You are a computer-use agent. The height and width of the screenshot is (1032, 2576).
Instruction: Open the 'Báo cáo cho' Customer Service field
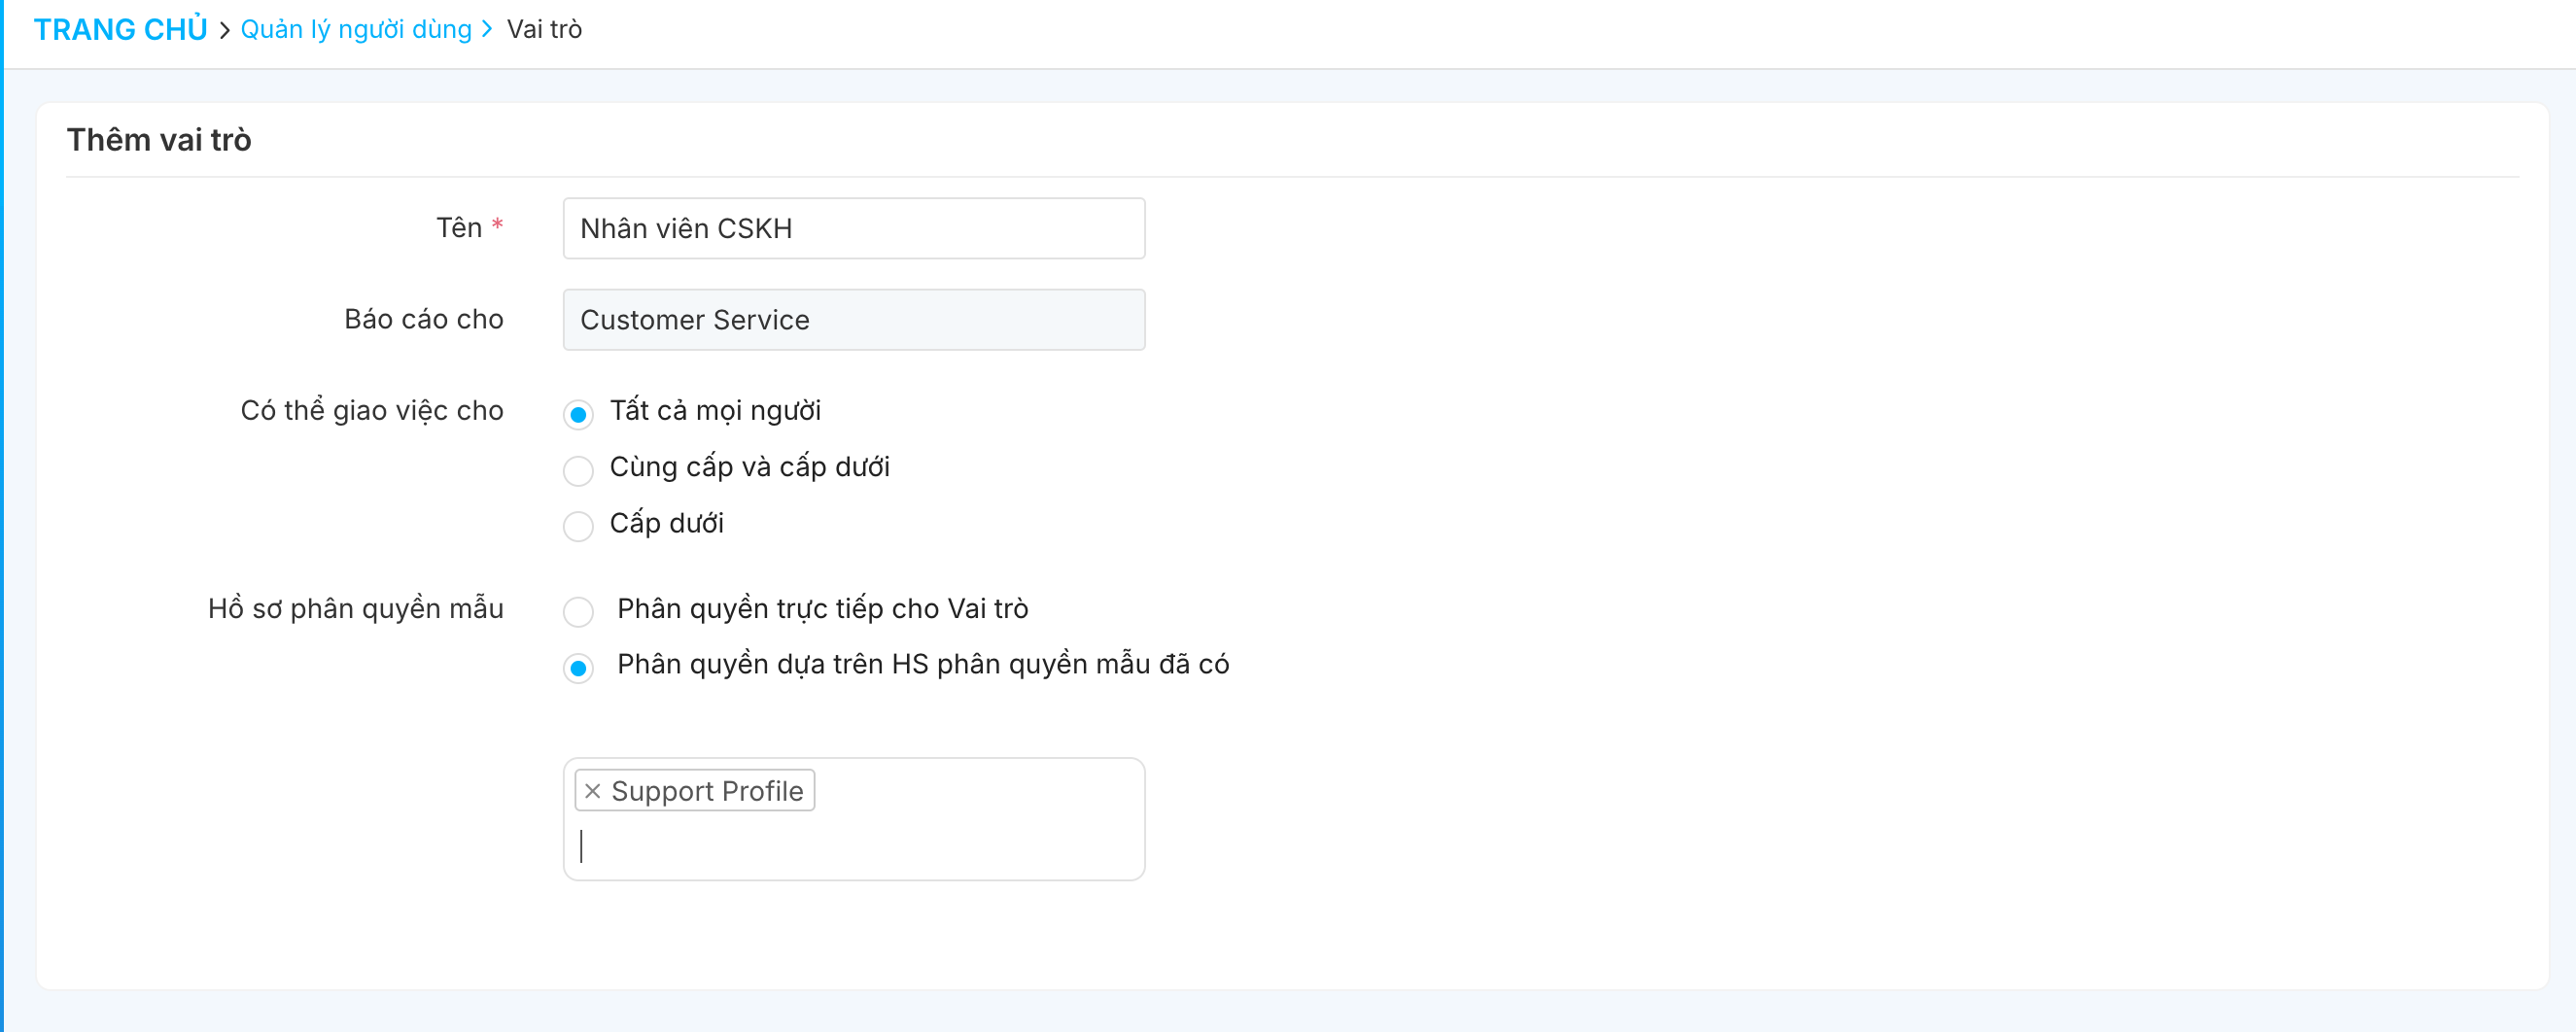pos(853,320)
